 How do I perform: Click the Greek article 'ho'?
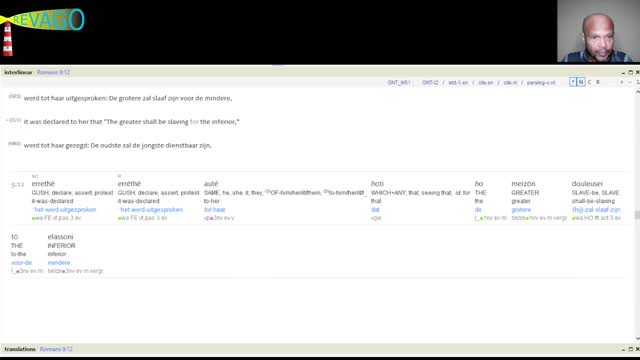tap(479, 184)
